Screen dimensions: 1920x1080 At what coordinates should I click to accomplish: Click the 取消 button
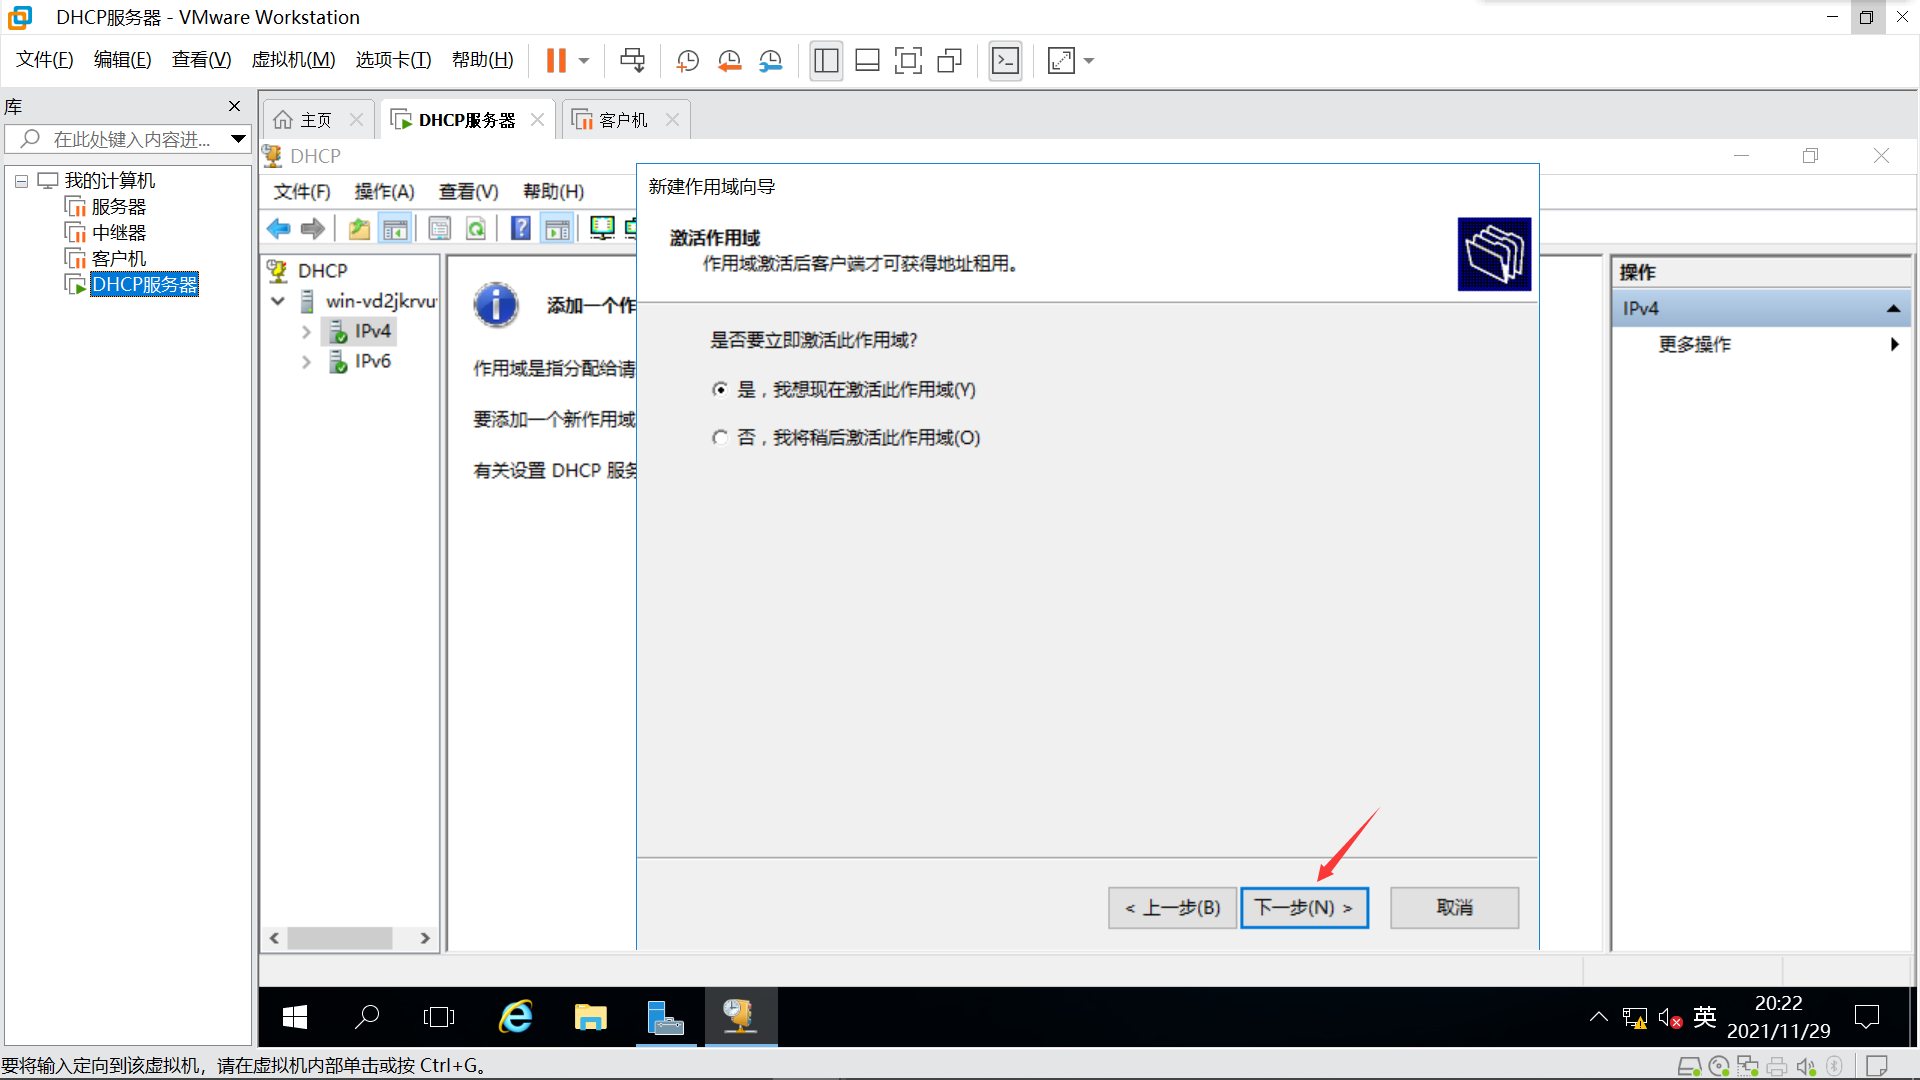click(1454, 908)
